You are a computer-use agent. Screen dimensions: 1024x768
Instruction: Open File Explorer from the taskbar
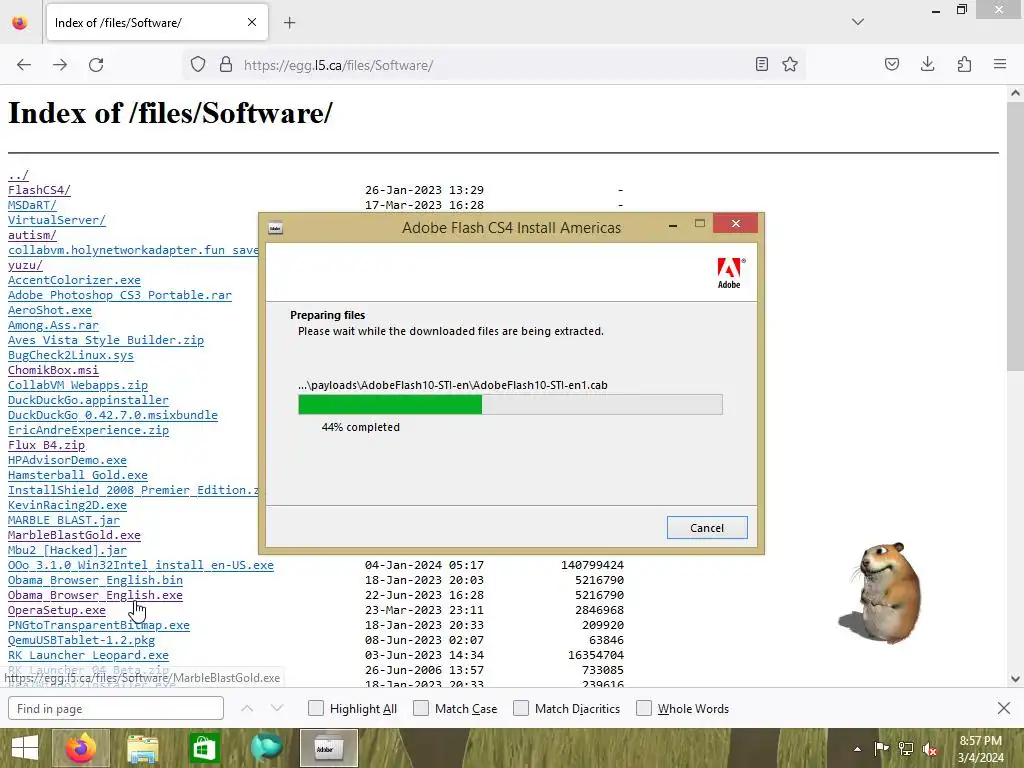(x=143, y=748)
